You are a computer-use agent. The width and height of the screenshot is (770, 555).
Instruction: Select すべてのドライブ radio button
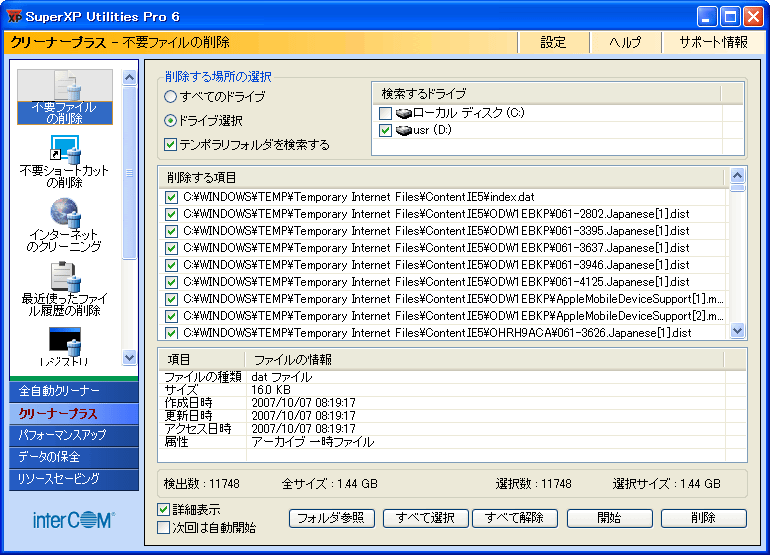170,97
